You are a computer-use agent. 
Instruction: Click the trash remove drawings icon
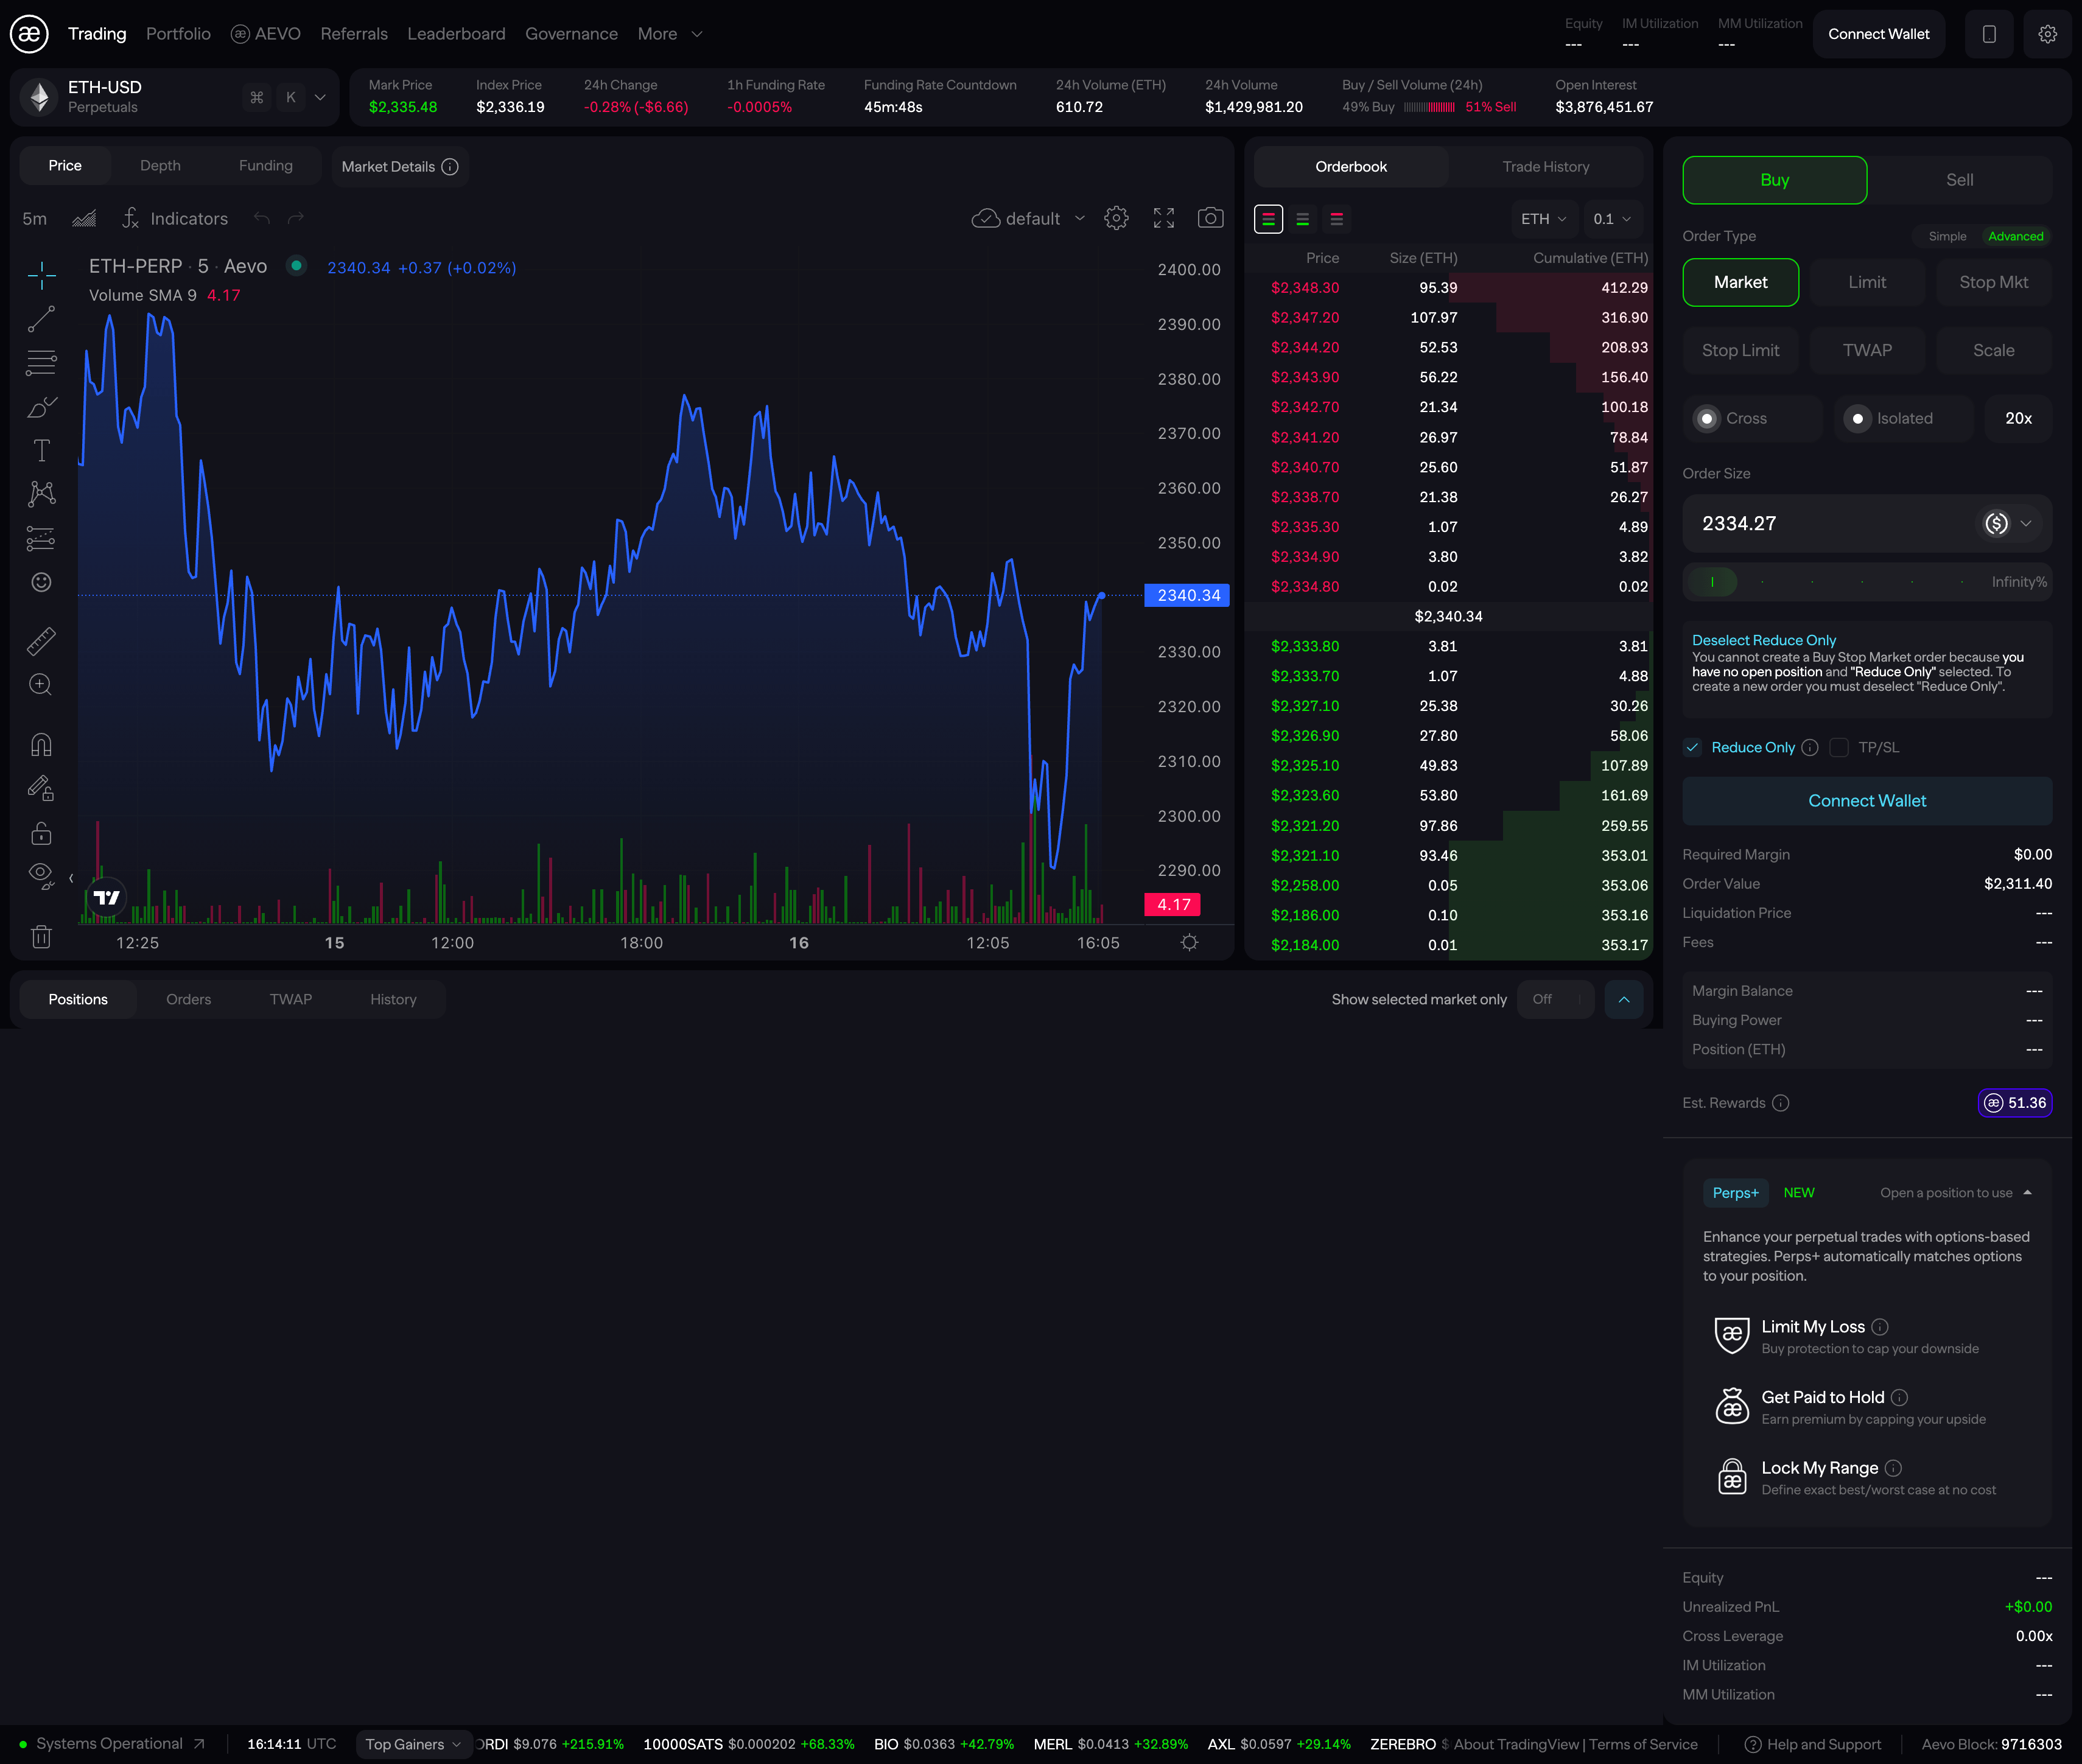point(41,937)
